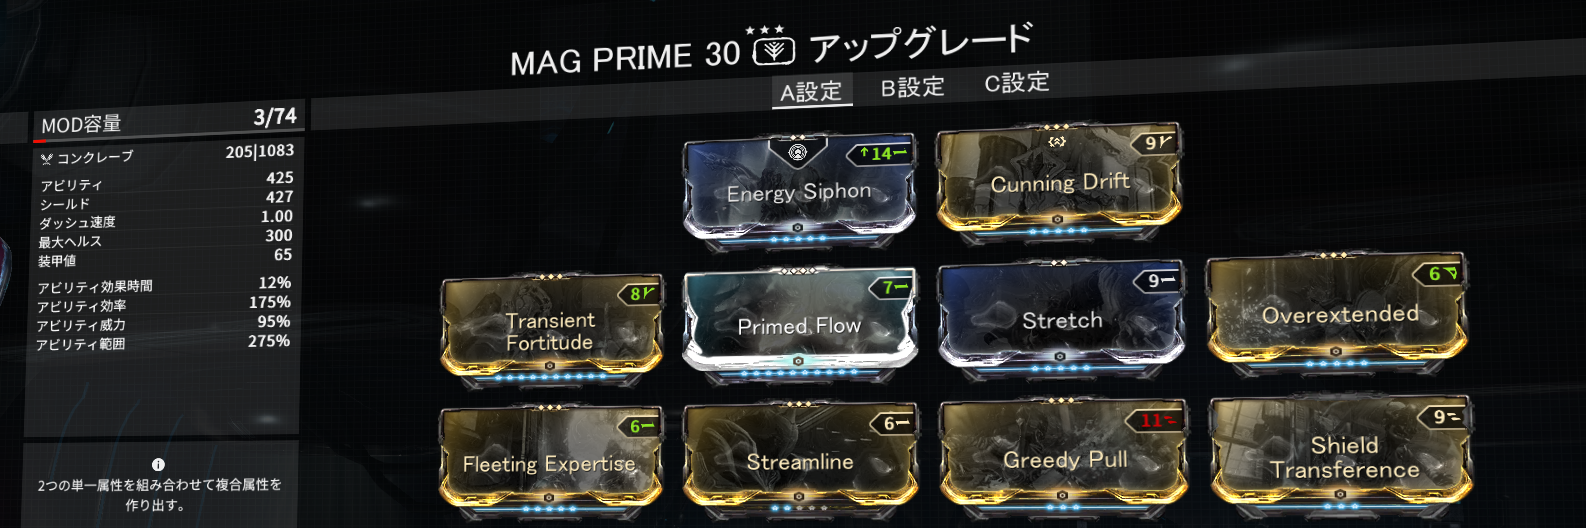Click the exilus icon on Cunning Drift
The width and height of the screenshot is (1586, 528).
point(1058,142)
